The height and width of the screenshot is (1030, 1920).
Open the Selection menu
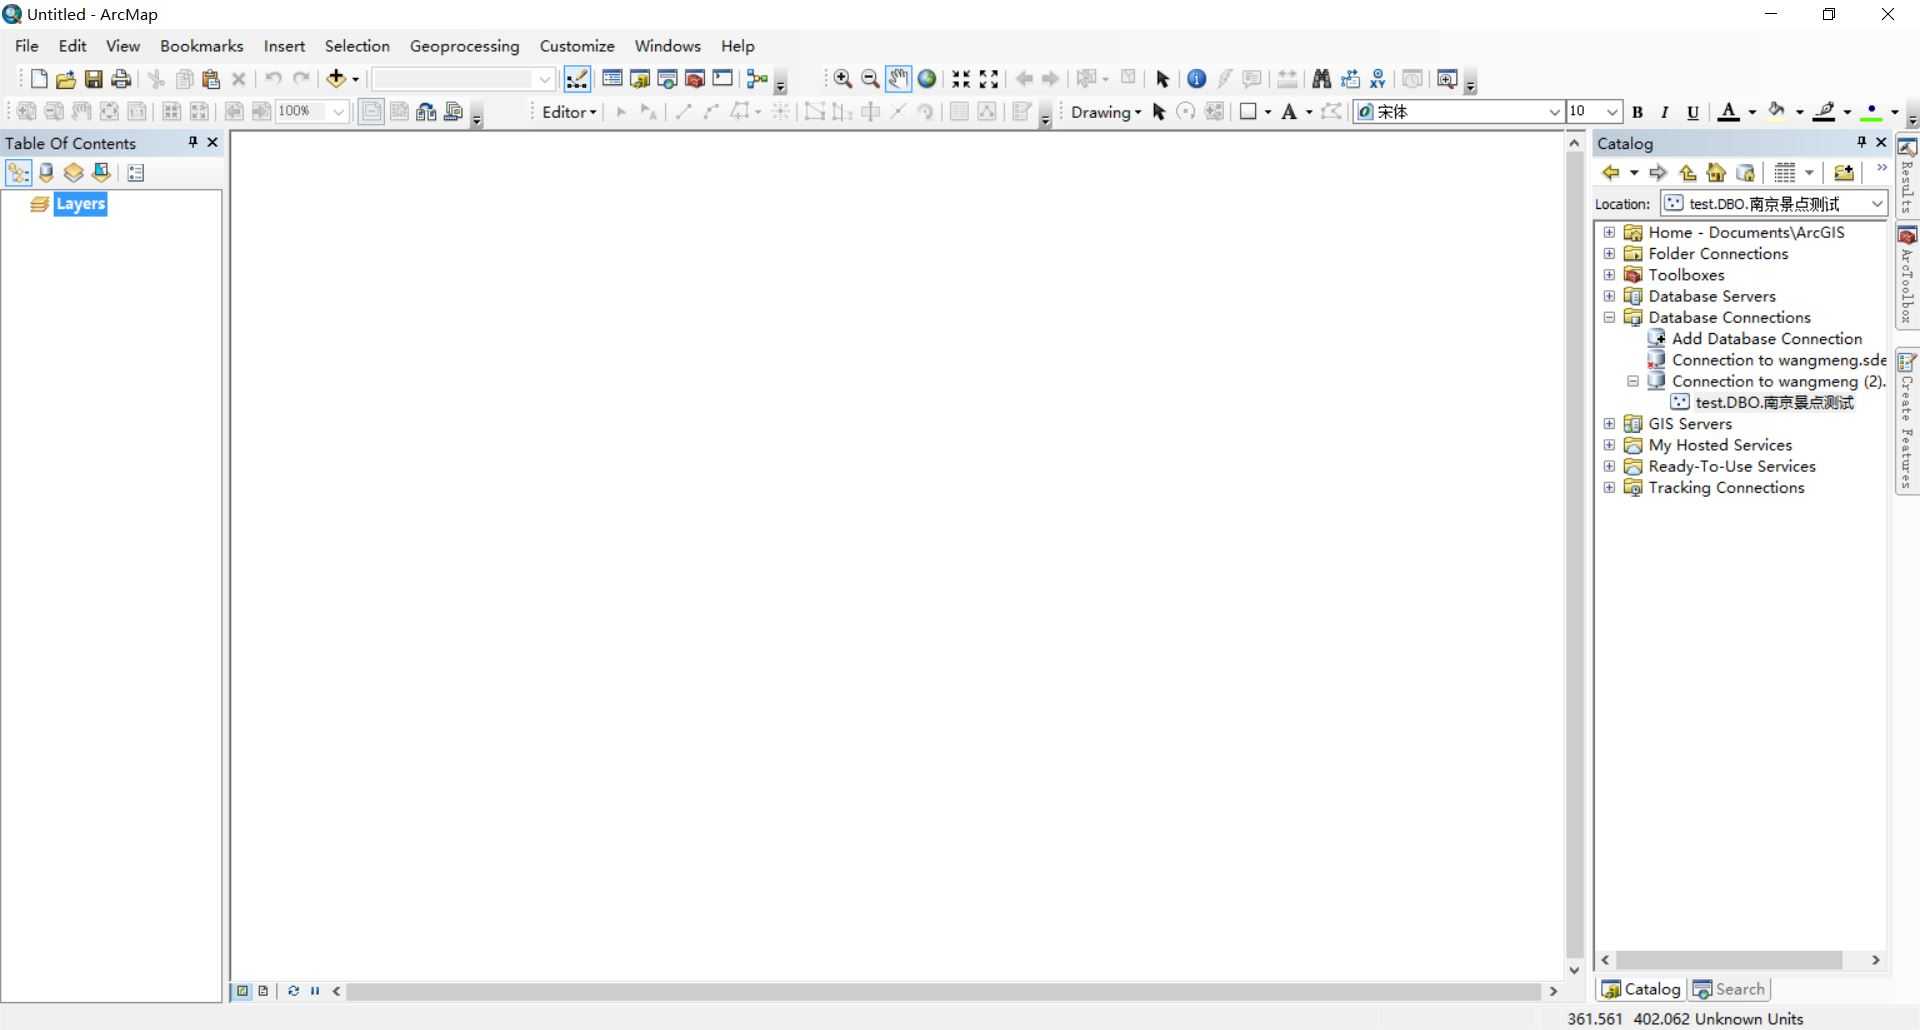pyautogui.click(x=357, y=46)
